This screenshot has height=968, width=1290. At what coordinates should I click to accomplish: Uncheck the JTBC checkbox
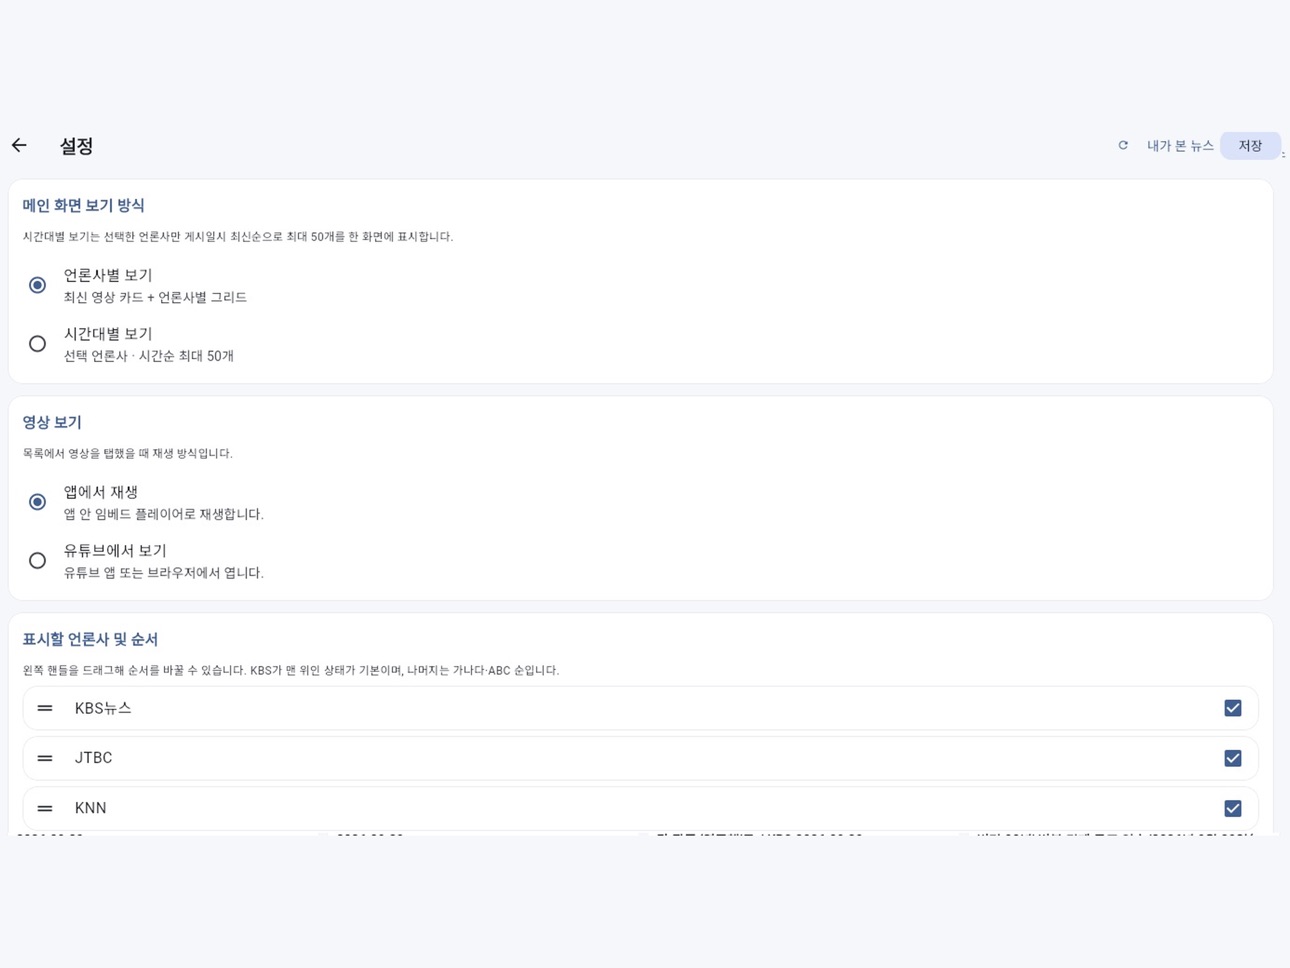pyautogui.click(x=1233, y=758)
